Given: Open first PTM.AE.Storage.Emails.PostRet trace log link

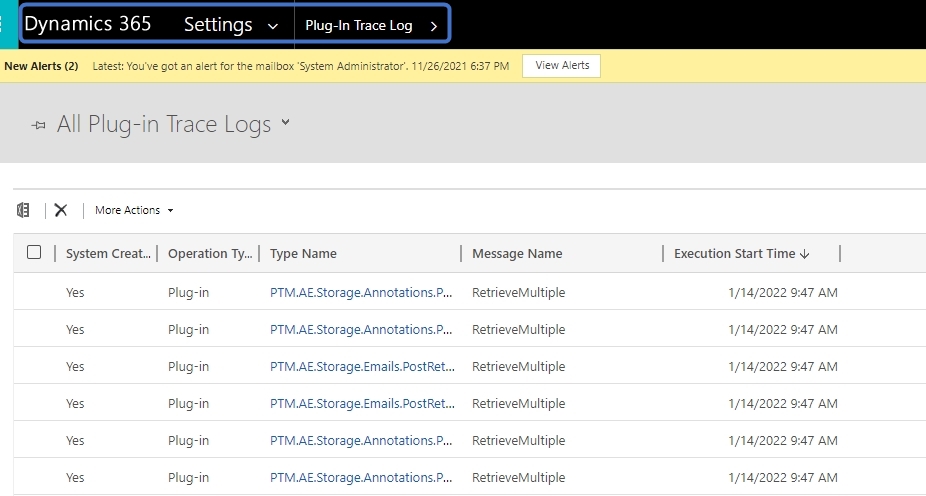Looking at the screenshot, I should 362,367.
